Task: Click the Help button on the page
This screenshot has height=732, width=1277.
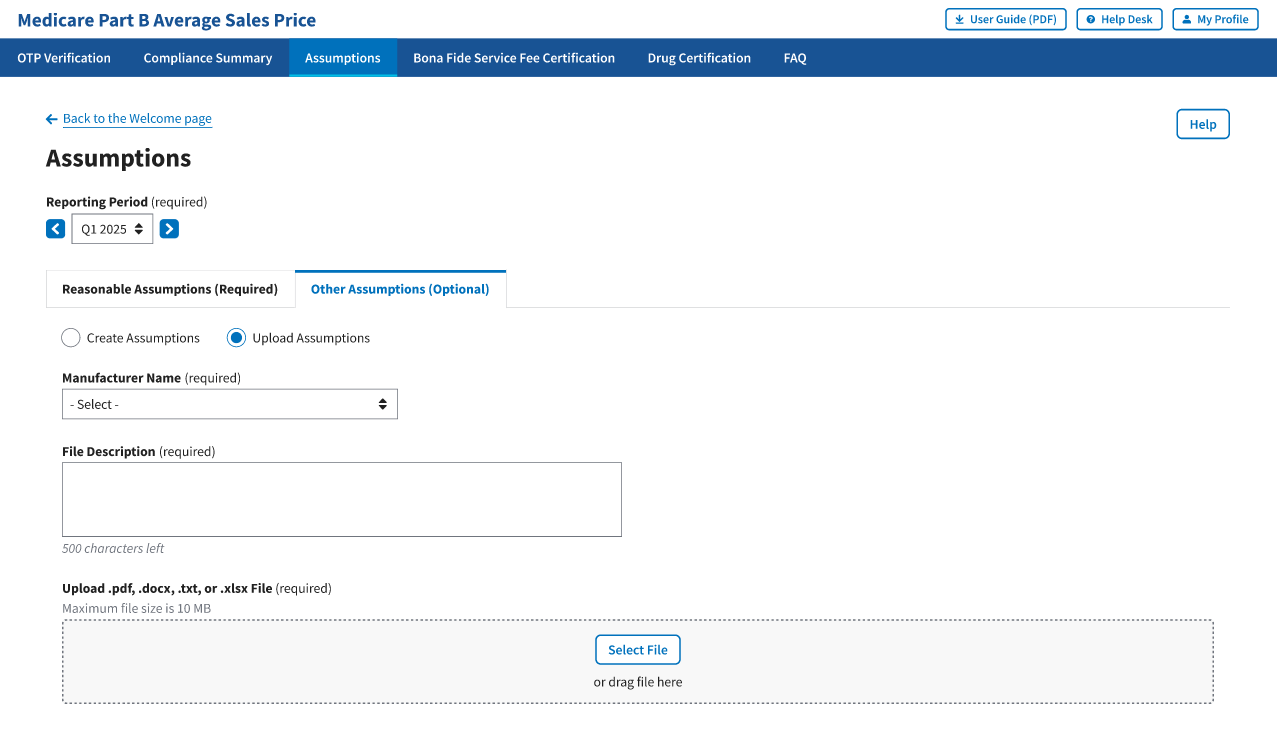Action: pyautogui.click(x=1202, y=124)
